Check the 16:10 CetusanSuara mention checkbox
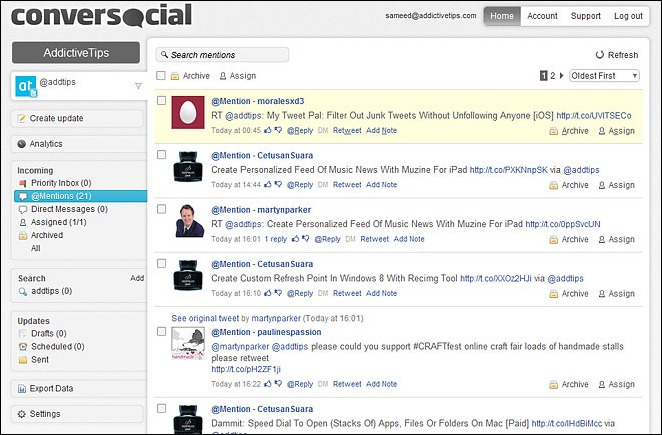 click(162, 263)
